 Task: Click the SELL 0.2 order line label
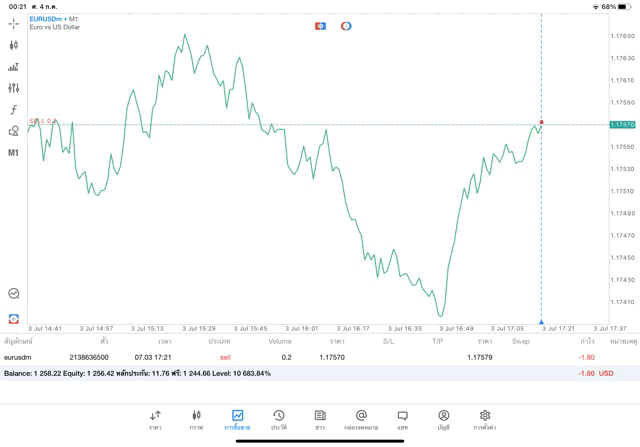[x=42, y=121]
